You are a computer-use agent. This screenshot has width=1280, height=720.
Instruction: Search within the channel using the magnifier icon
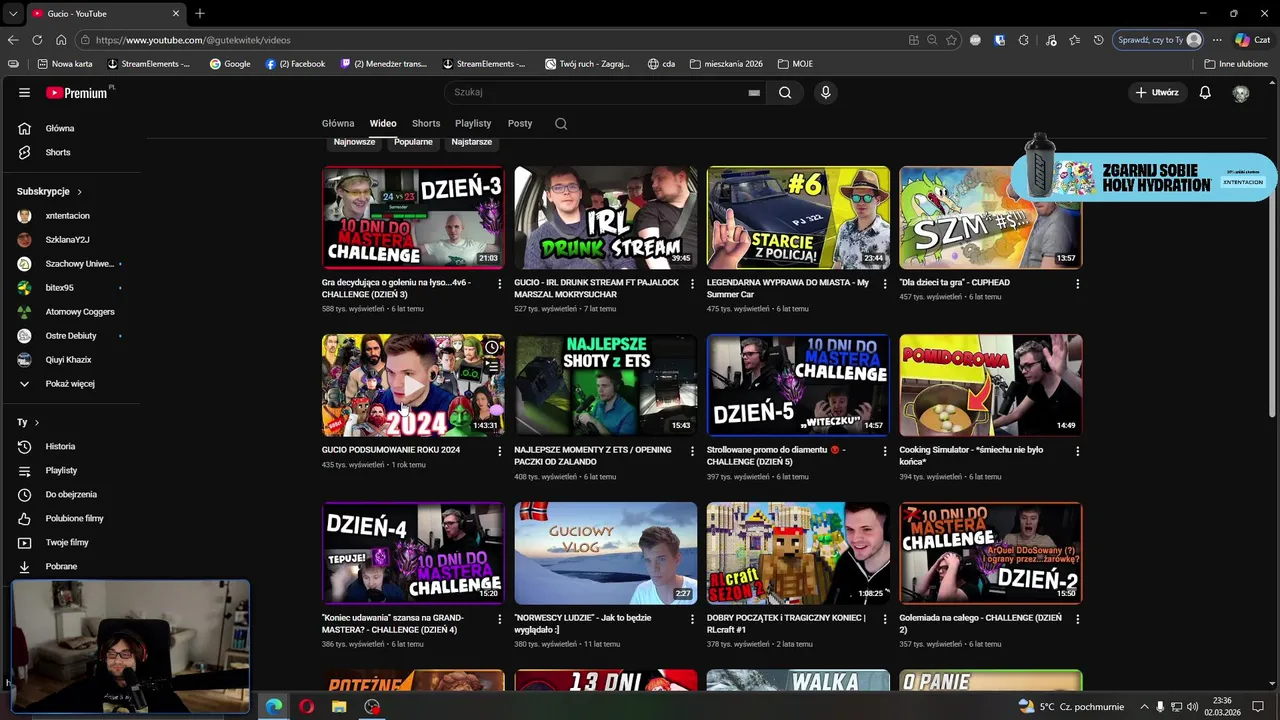pos(561,123)
